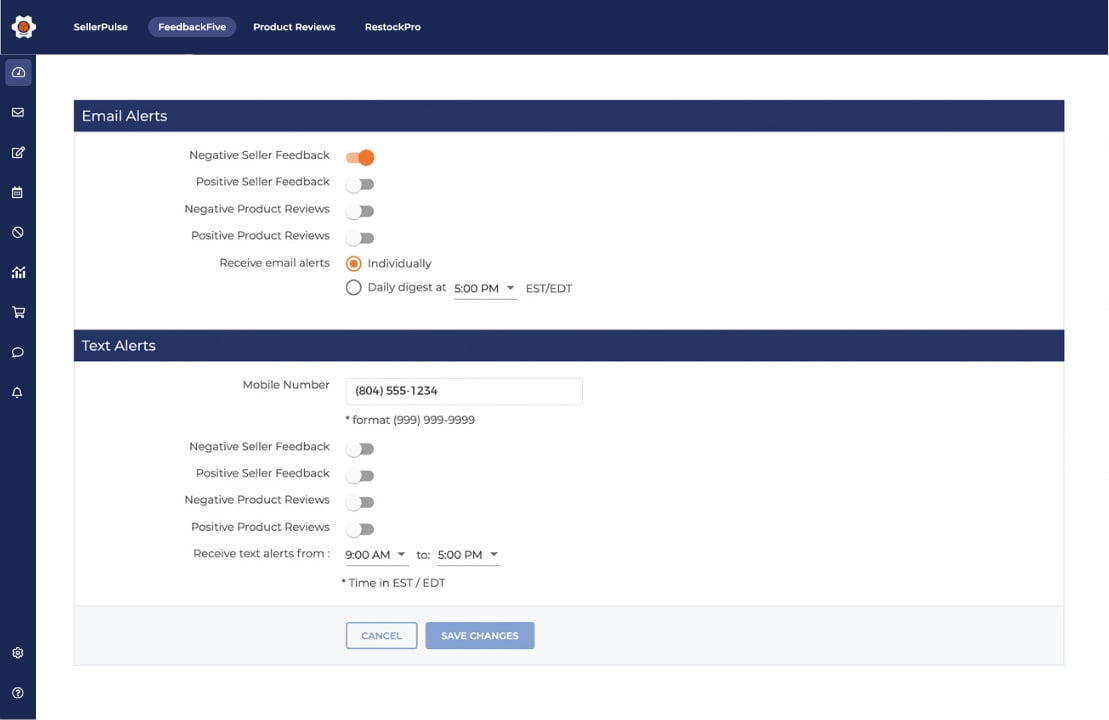Click the "Mobile Number" label
This screenshot has width=1109, height=720.
(286, 385)
